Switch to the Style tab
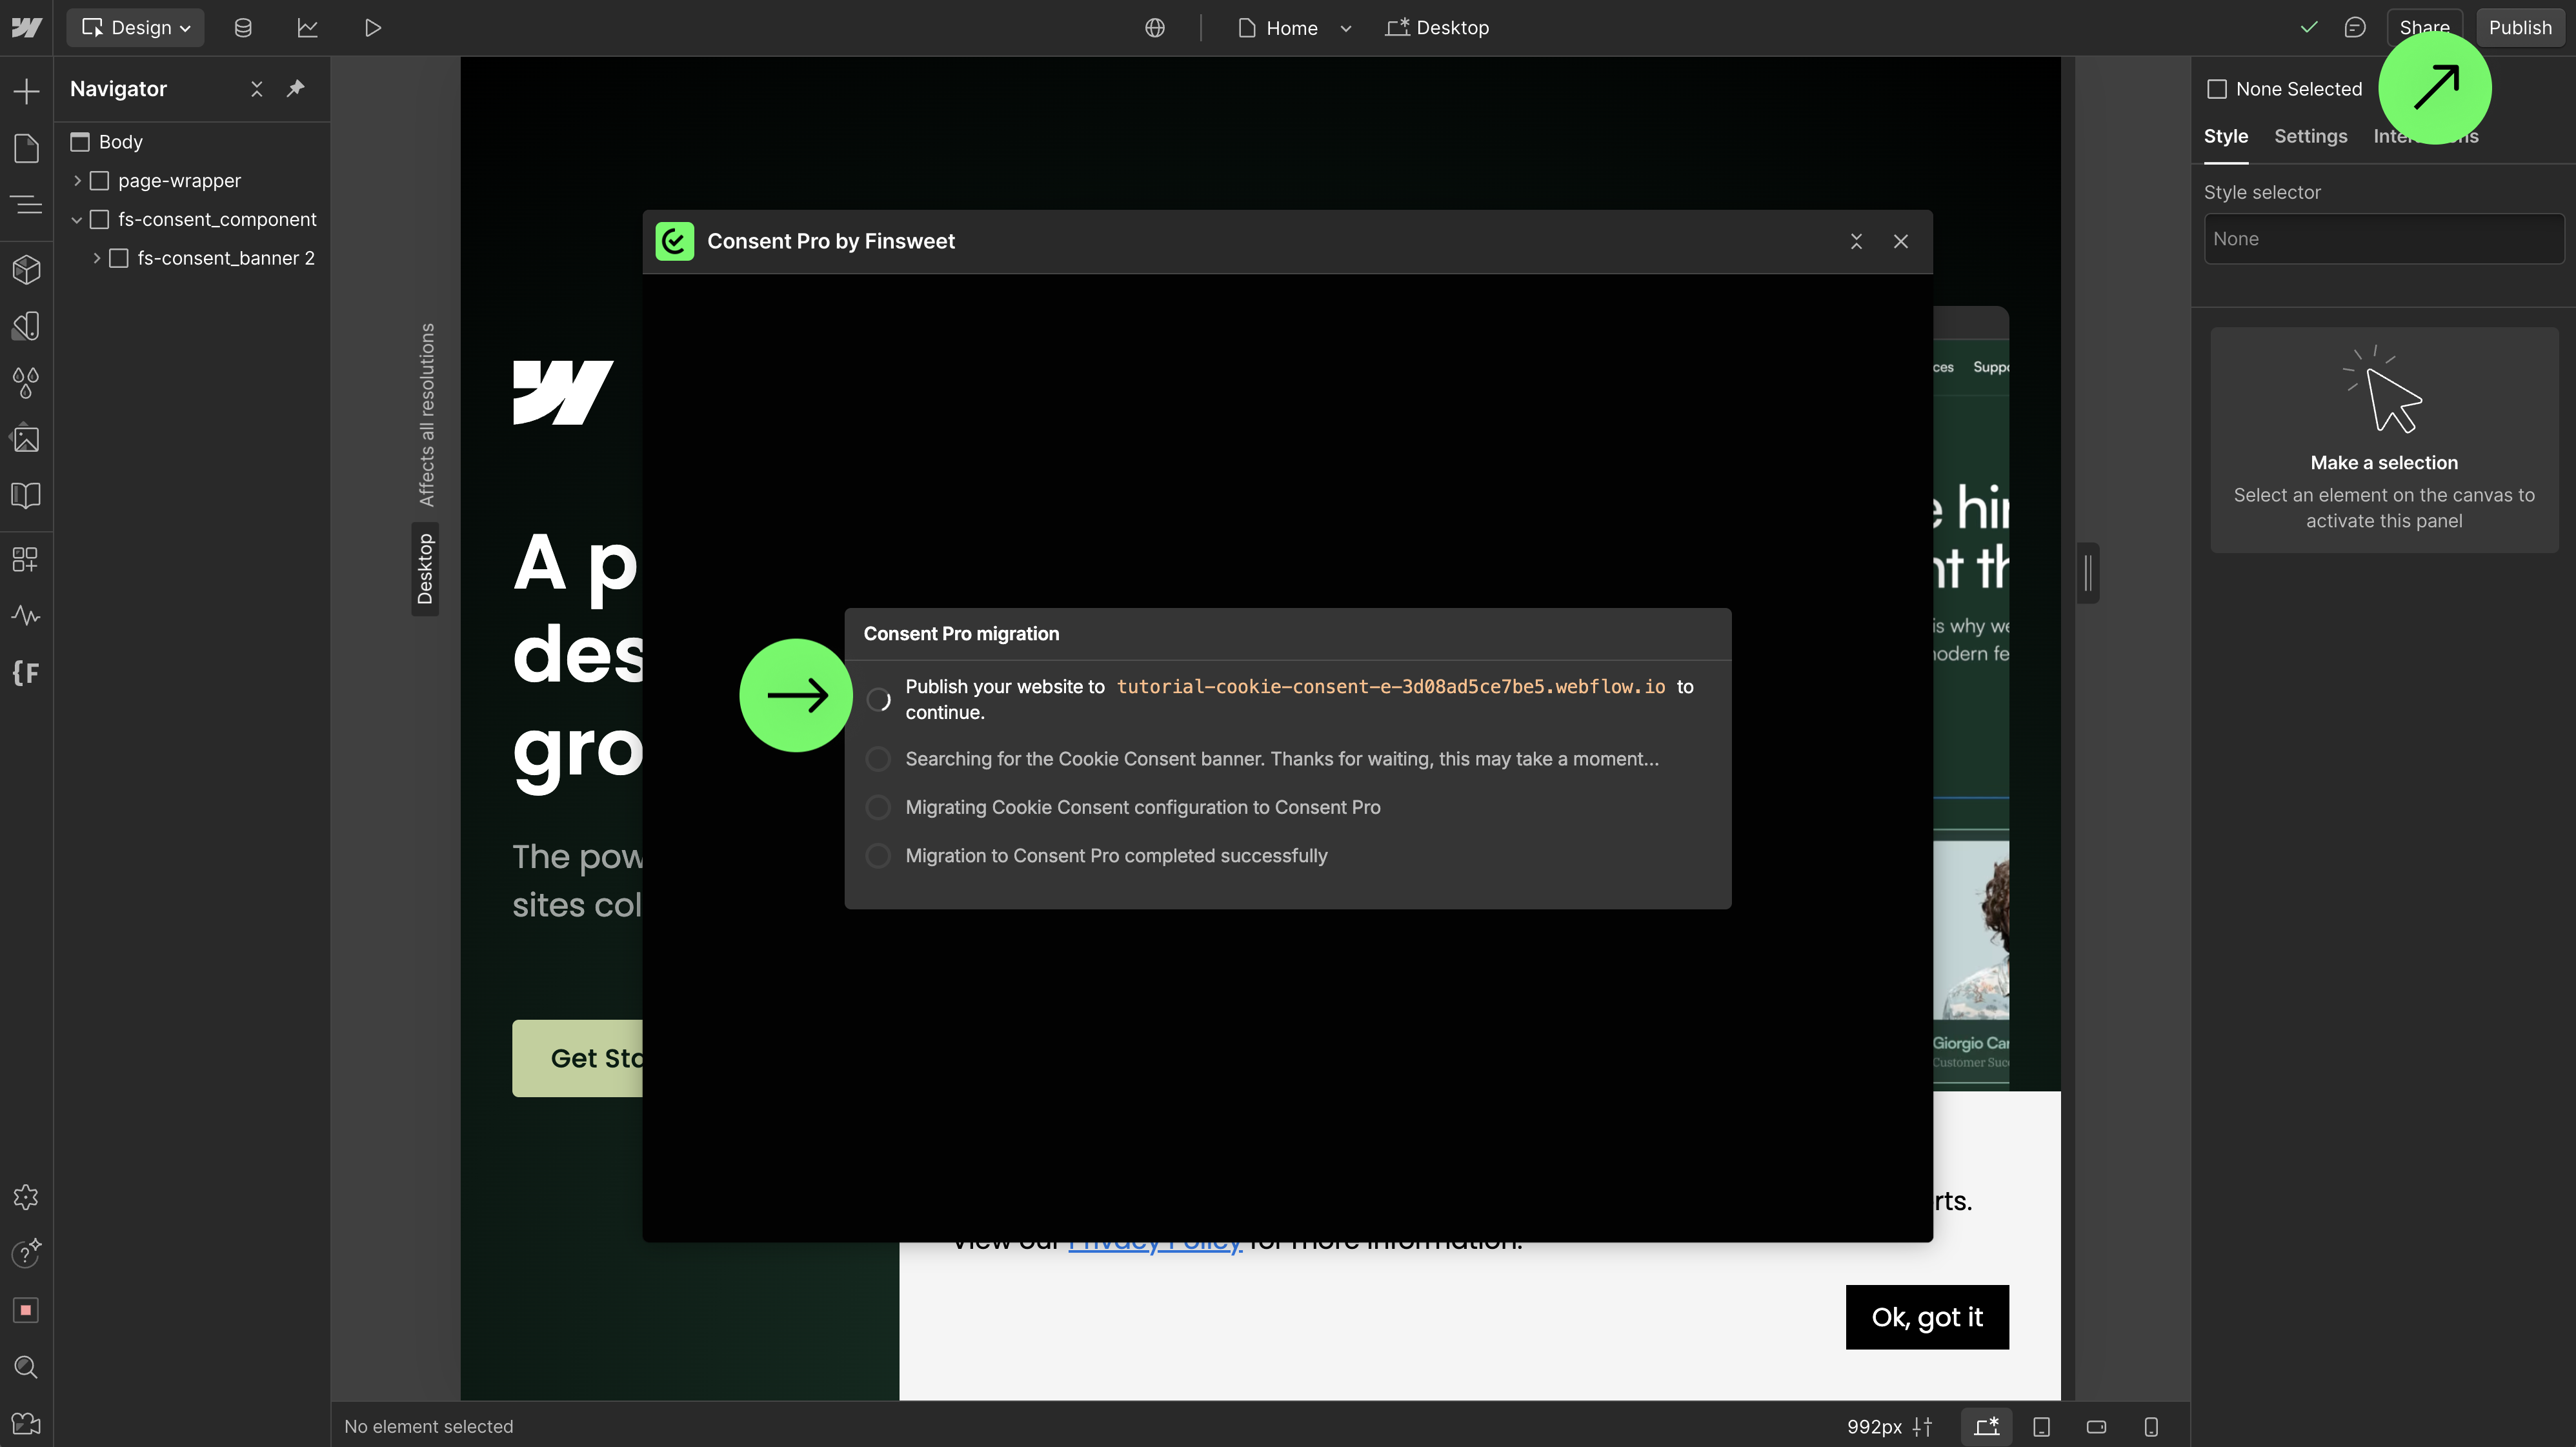Image resolution: width=2576 pixels, height=1447 pixels. 2226,136
